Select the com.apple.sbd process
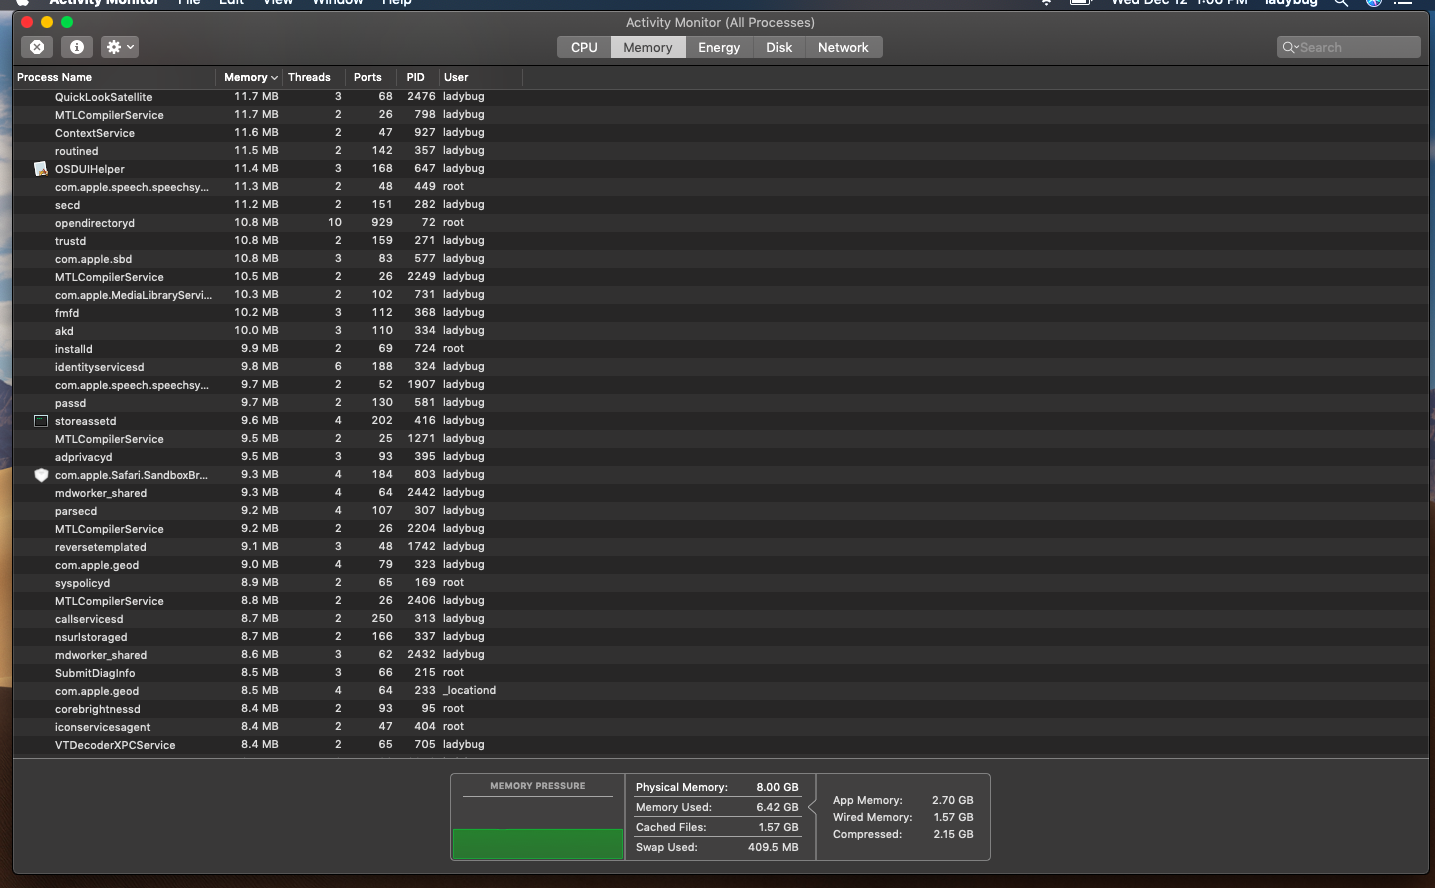The height and width of the screenshot is (888, 1435). tap(720, 259)
